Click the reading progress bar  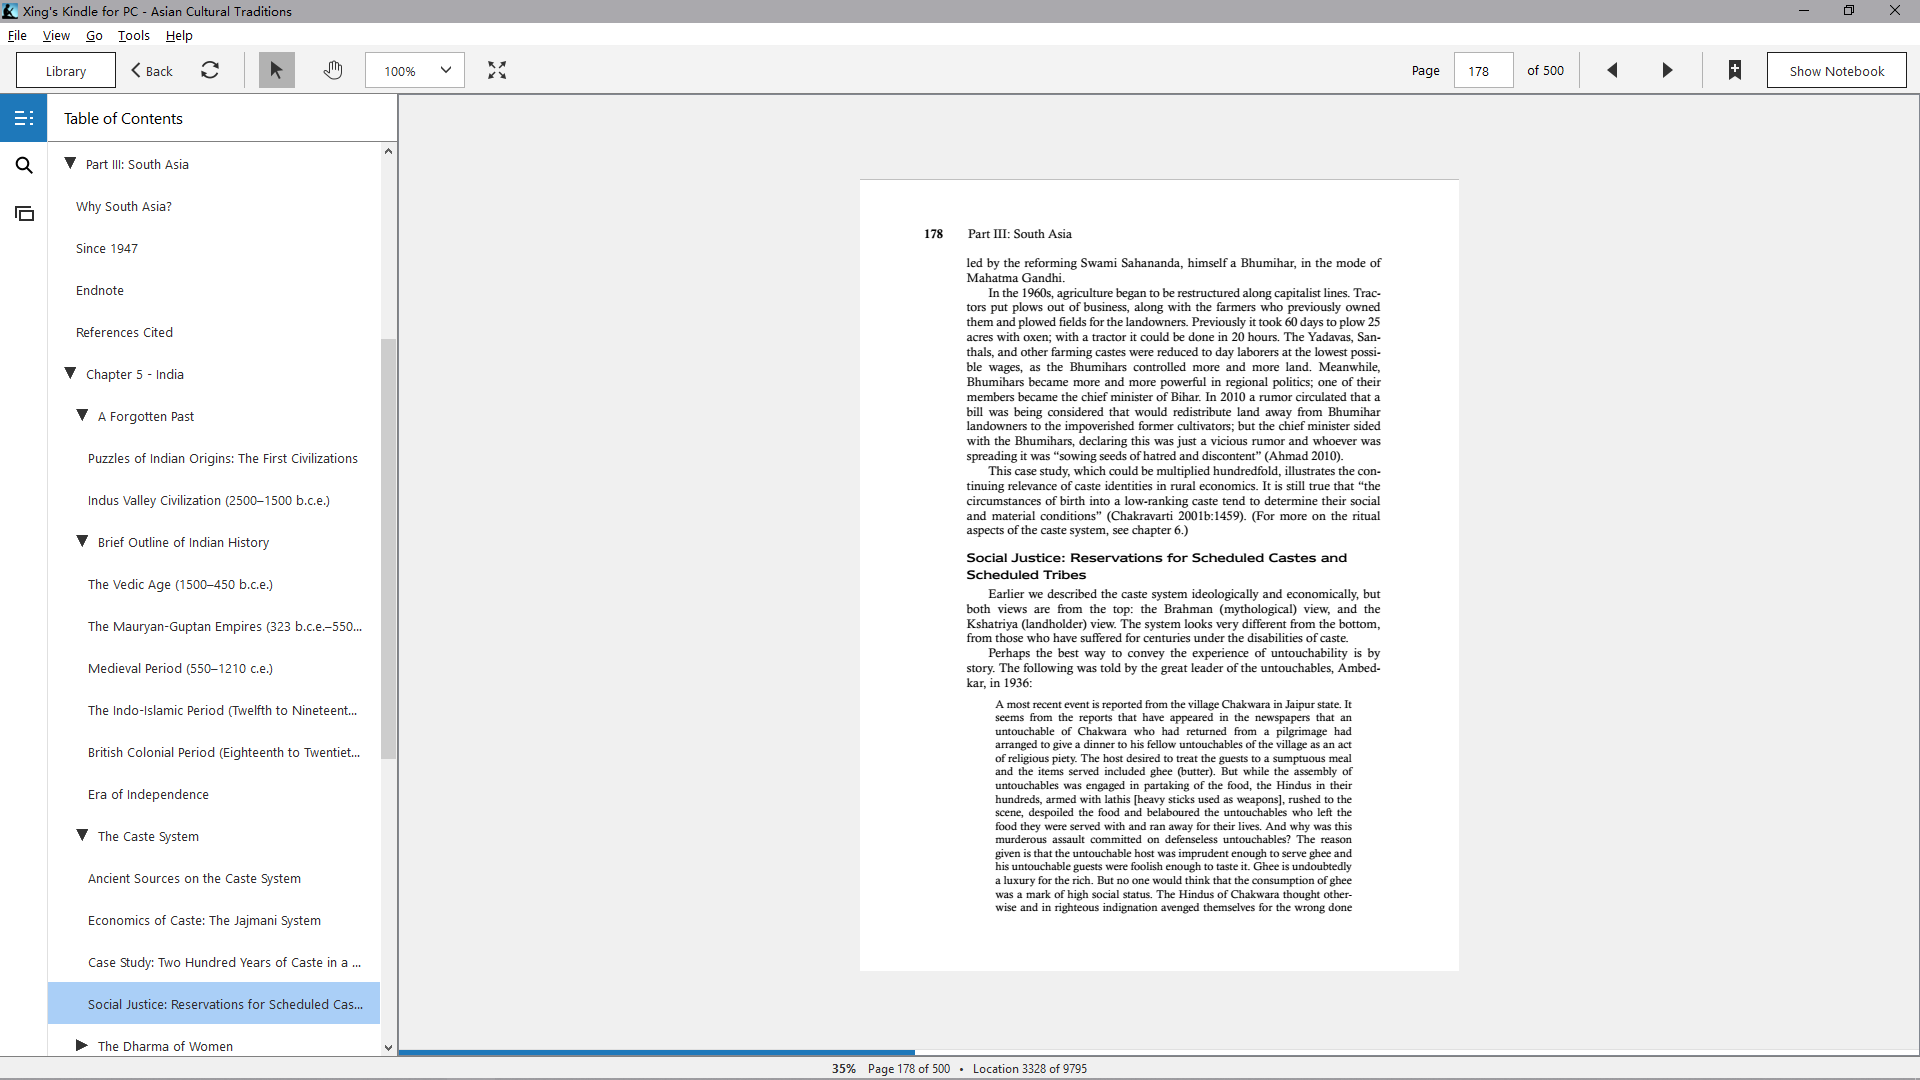tap(1158, 1053)
